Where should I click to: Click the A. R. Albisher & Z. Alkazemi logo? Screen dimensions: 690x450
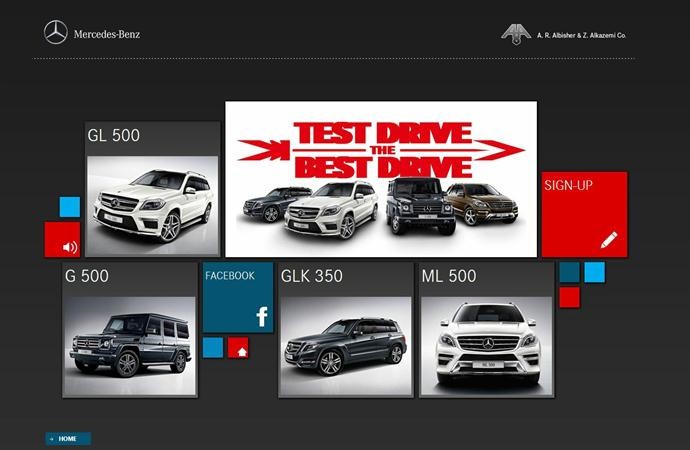tap(516, 34)
